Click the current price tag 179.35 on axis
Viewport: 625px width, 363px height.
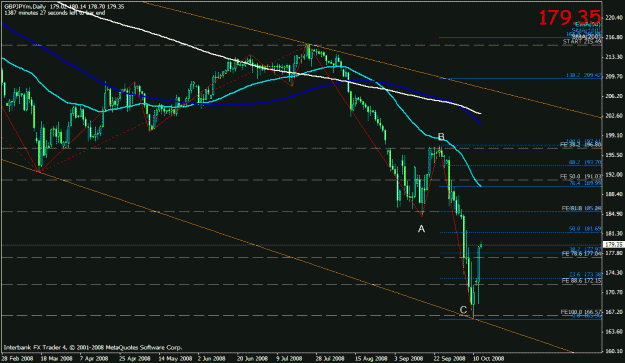tap(613, 245)
